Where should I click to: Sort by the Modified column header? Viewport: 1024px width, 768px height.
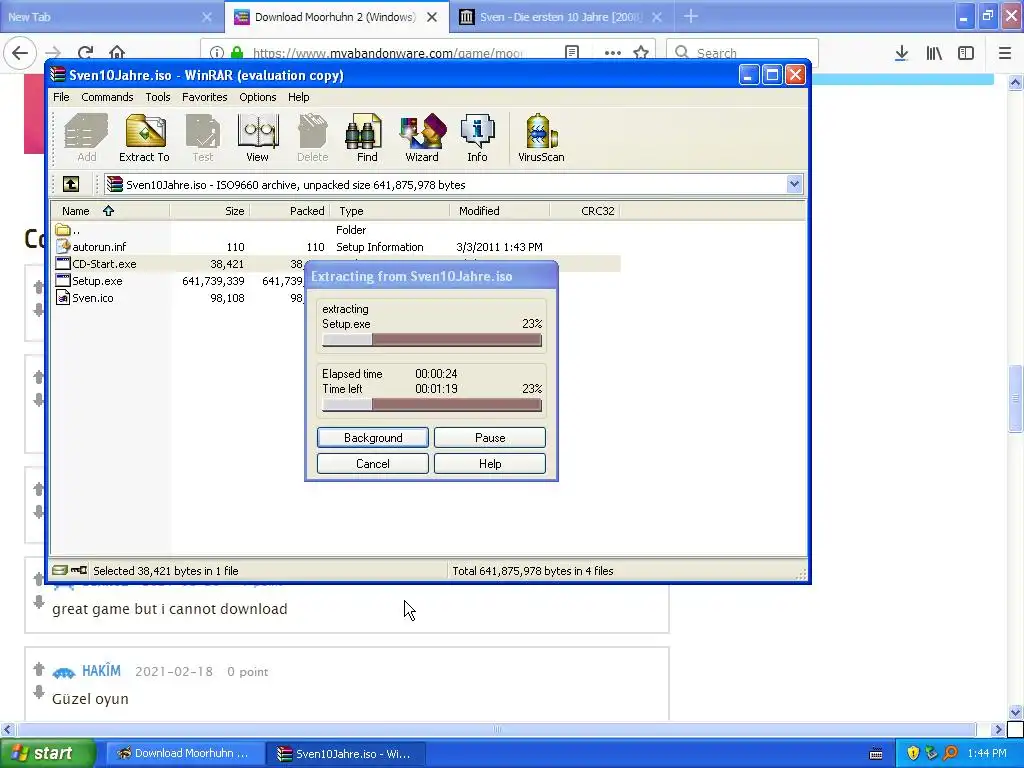pyautogui.click(x=500, y=211)
